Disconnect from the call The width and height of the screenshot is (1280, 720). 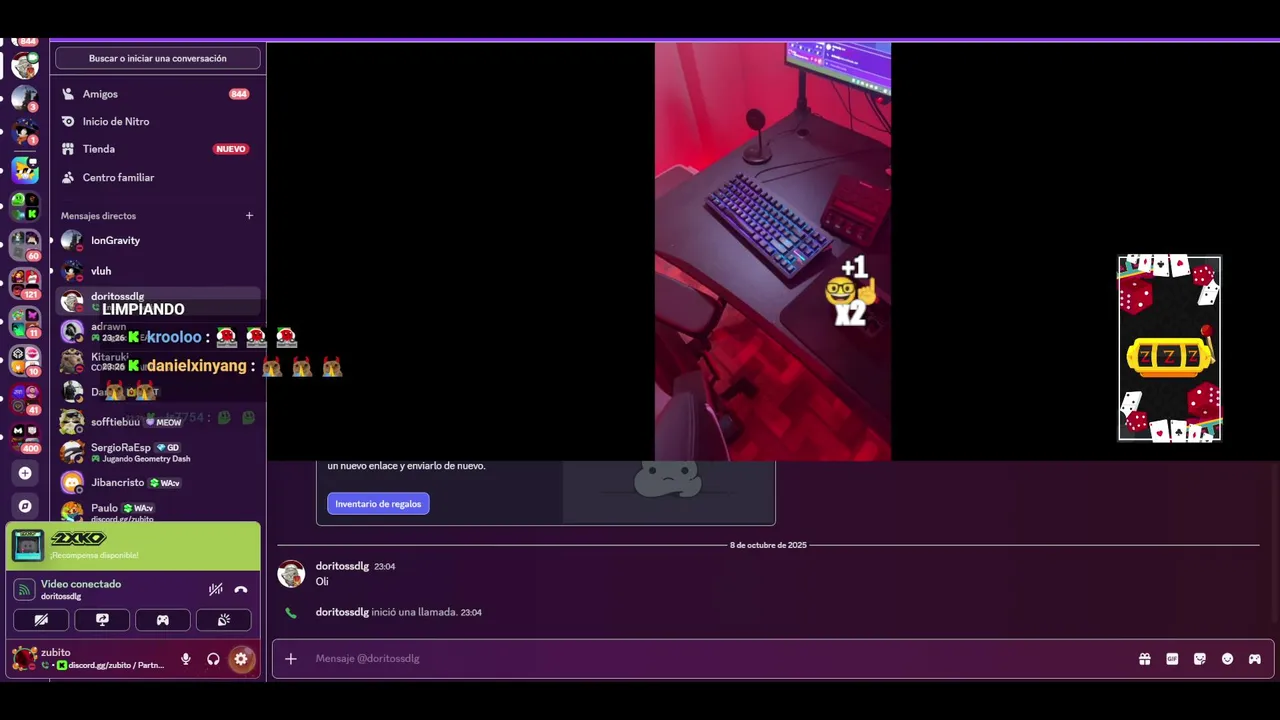240,589
